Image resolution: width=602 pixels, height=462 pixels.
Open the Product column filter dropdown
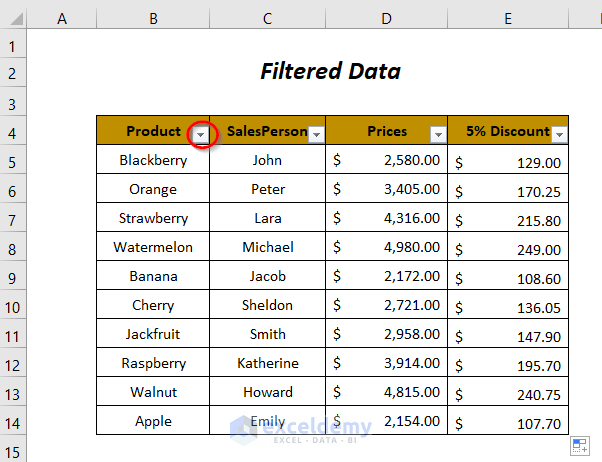[202, 133]
